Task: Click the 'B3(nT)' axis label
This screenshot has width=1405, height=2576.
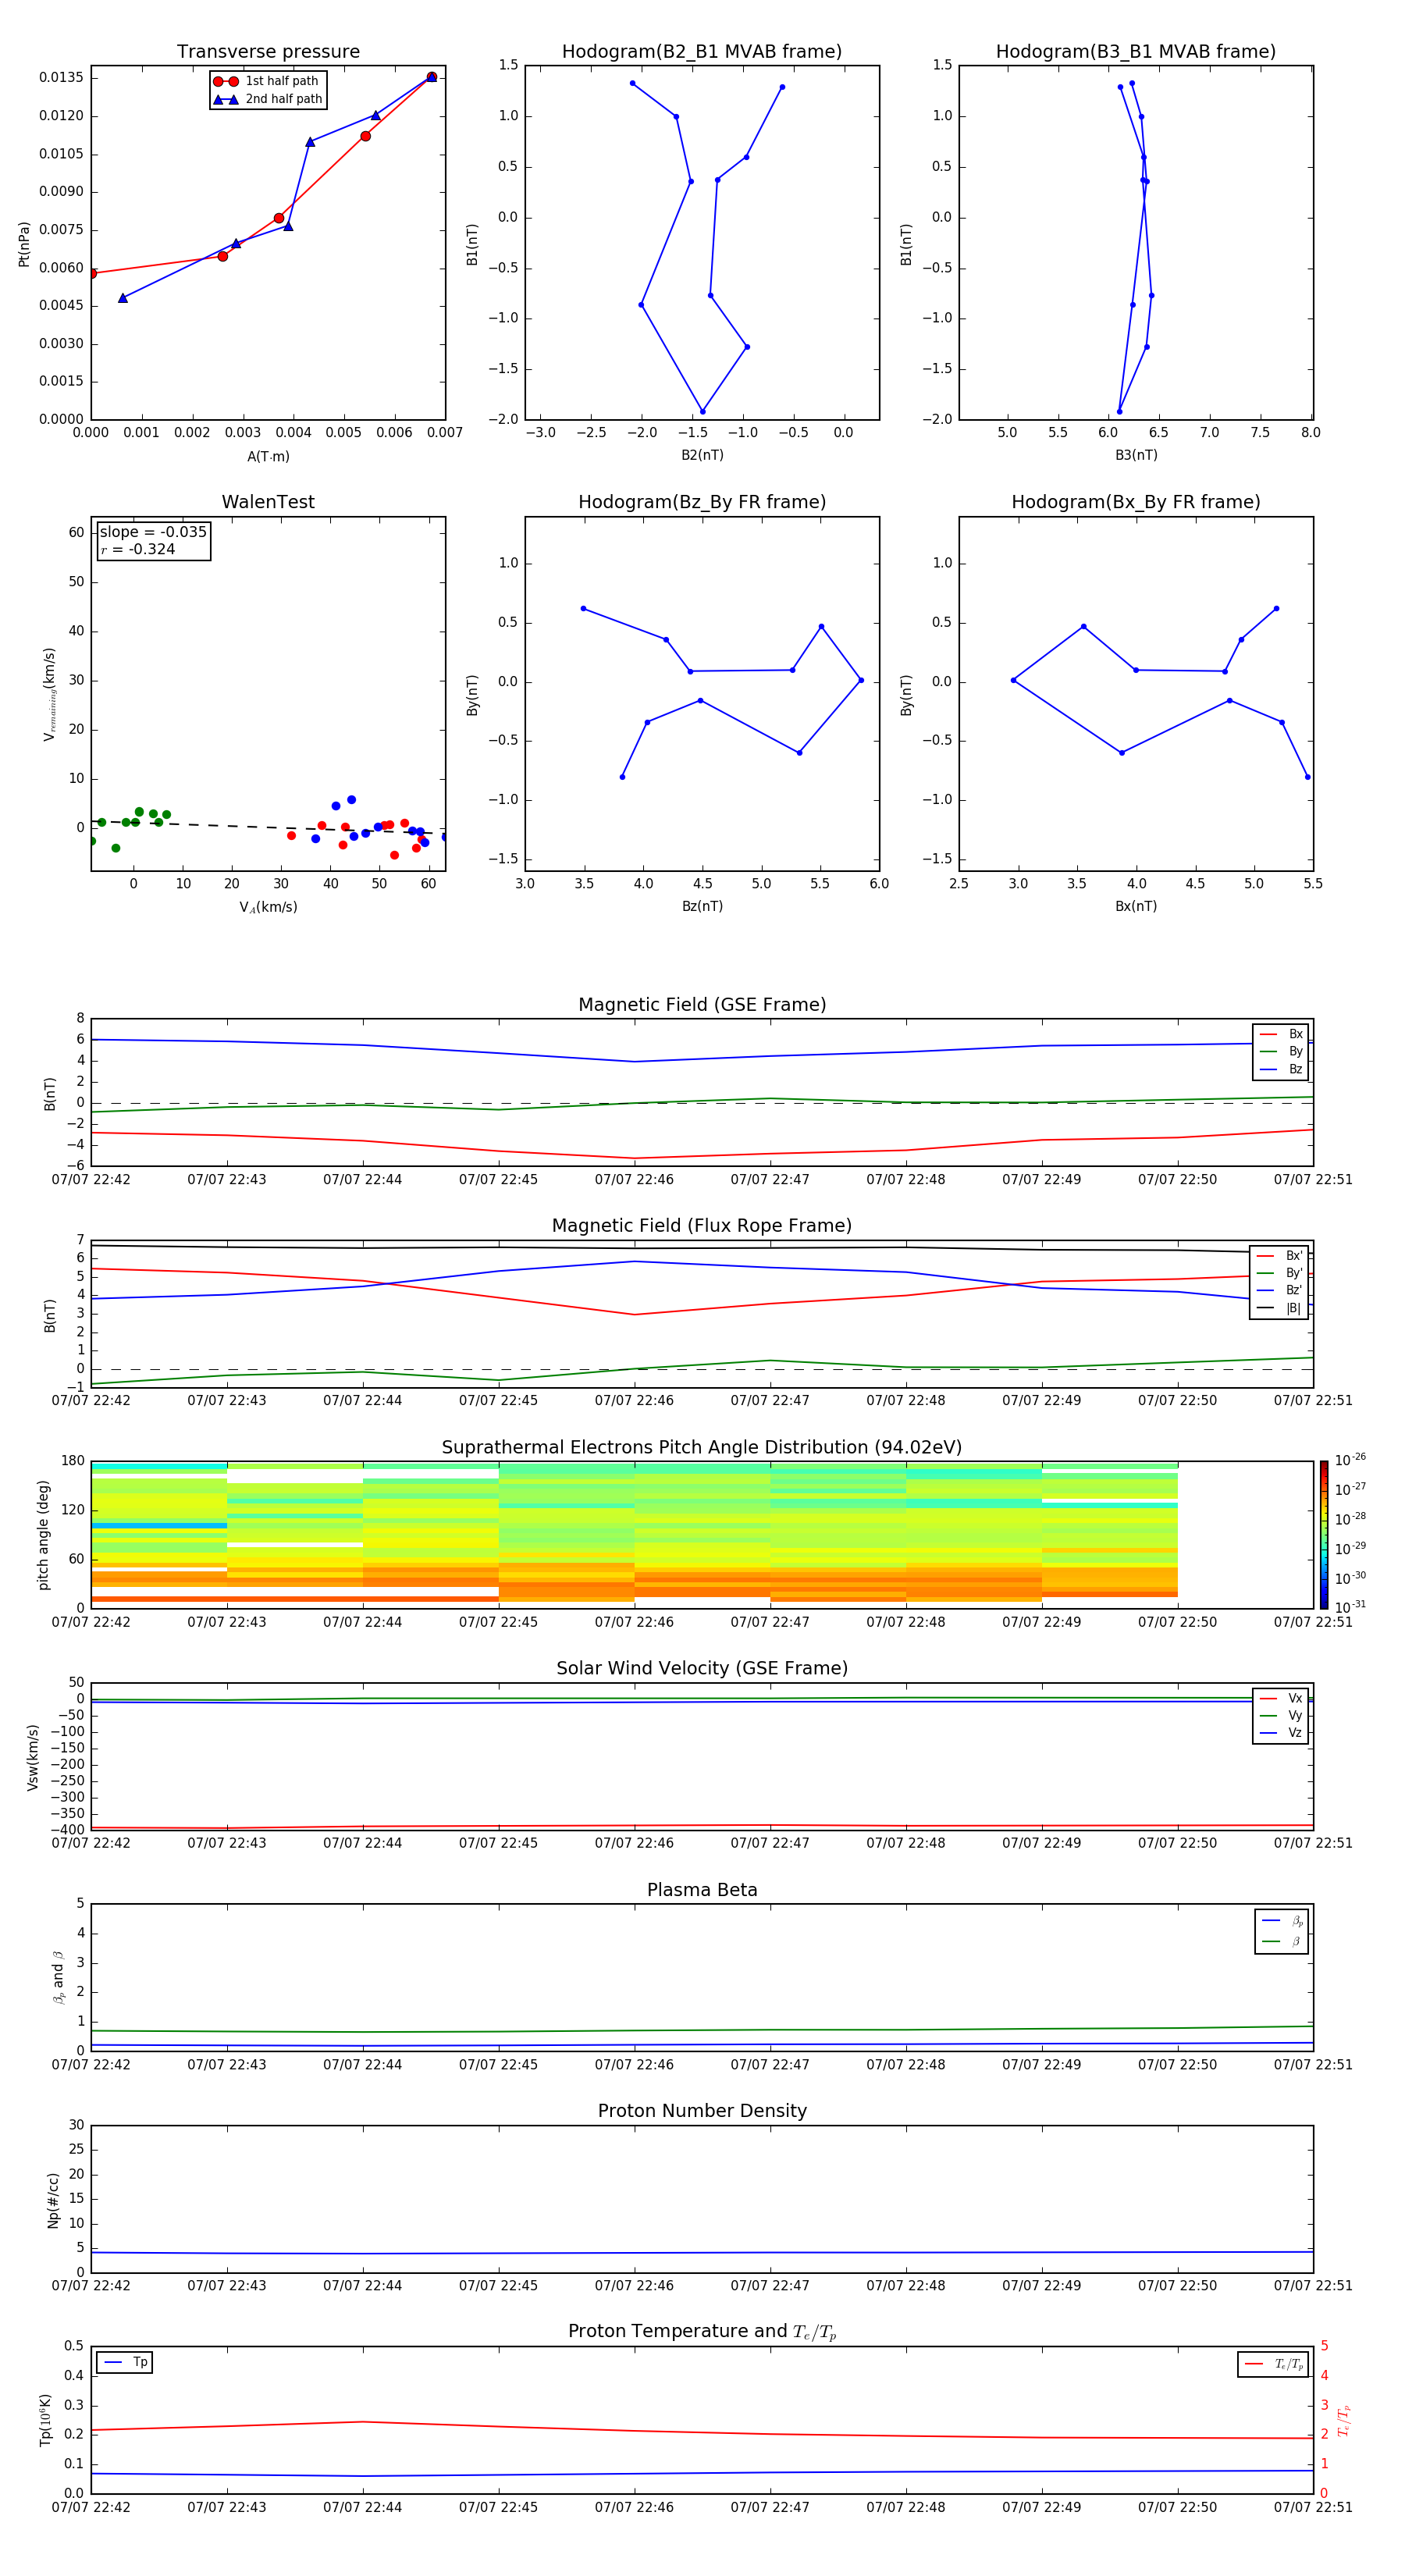Action: [x=1136, y=455]
